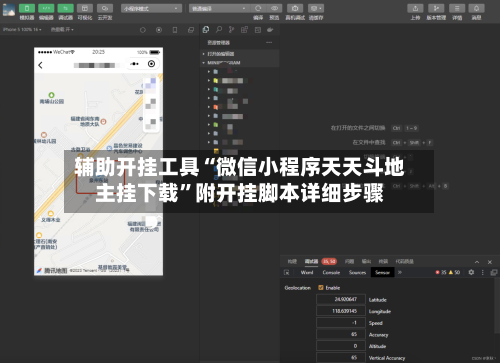Toggle the debugger (调试器) panel button
The image size is (500, 363).
[66, 8]
